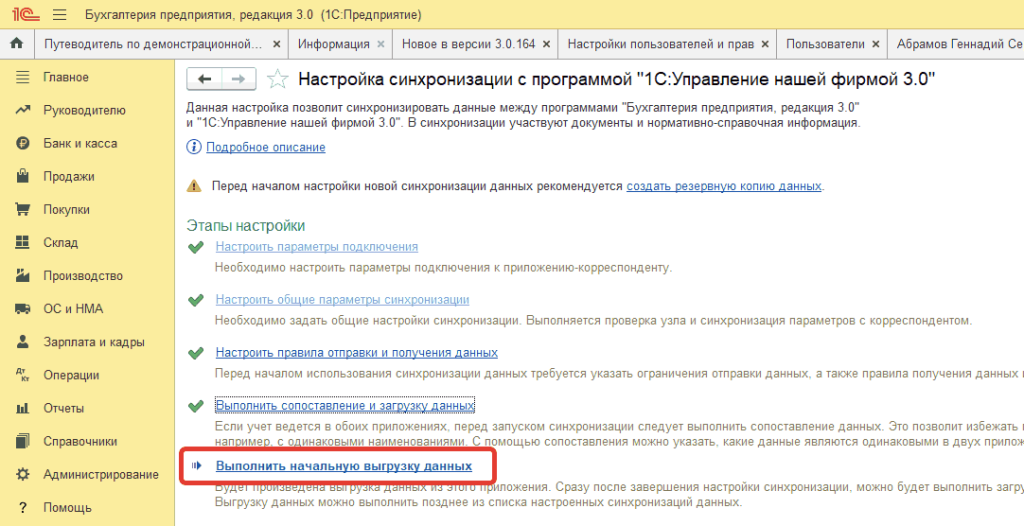This screenshot has height=526, width=1024.
Task: Close the Путеводитель по демонстрационной tab
Action: [x=276, y=44]
